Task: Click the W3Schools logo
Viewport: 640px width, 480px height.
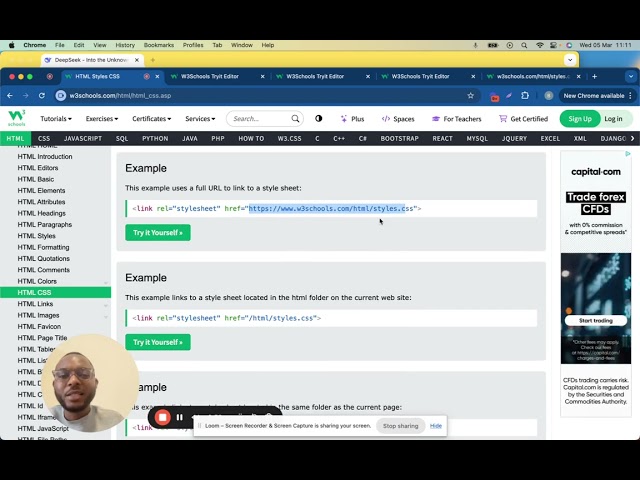Action: [x=17, y=118]
